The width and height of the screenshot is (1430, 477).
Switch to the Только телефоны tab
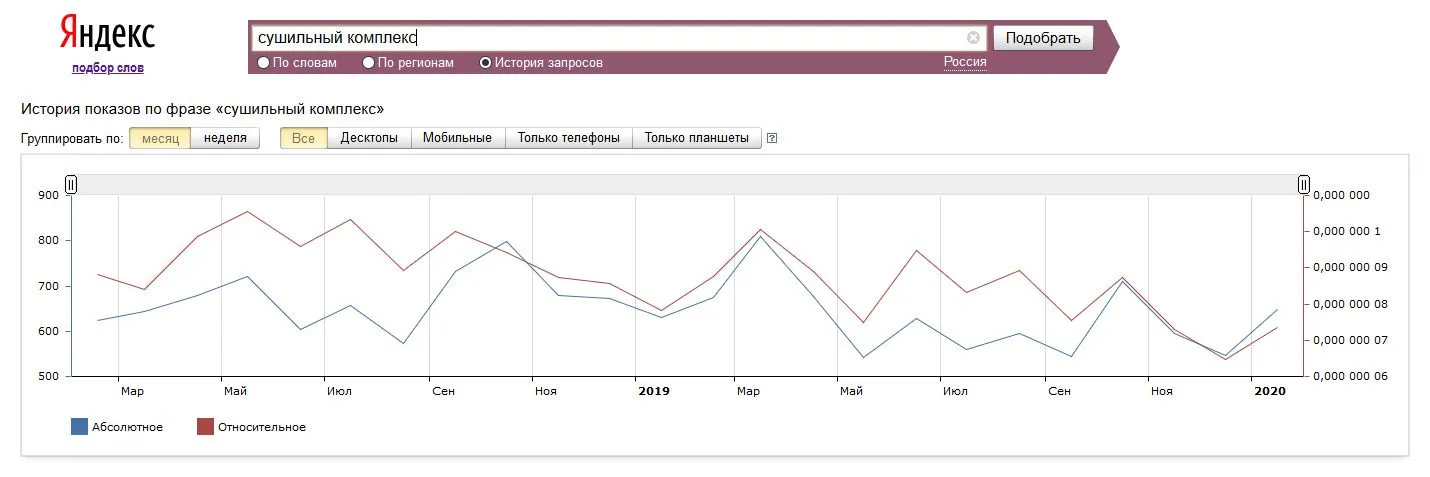568,138
